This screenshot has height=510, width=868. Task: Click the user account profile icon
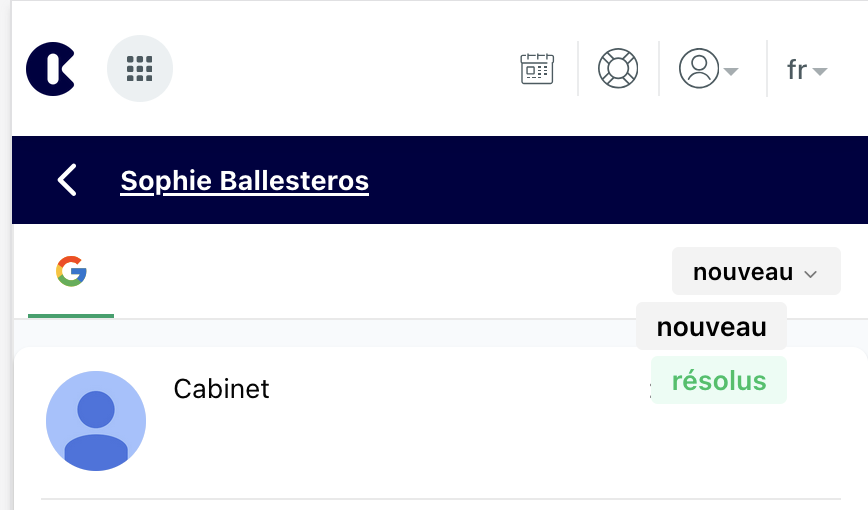pos(699,69)
